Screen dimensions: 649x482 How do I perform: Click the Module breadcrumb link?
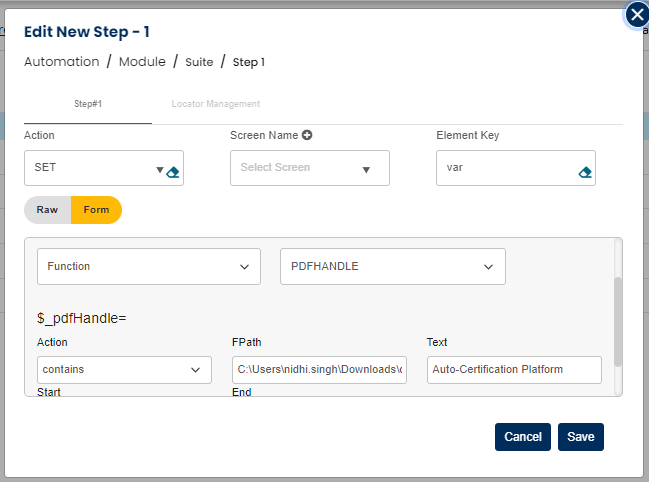(142, 62)
